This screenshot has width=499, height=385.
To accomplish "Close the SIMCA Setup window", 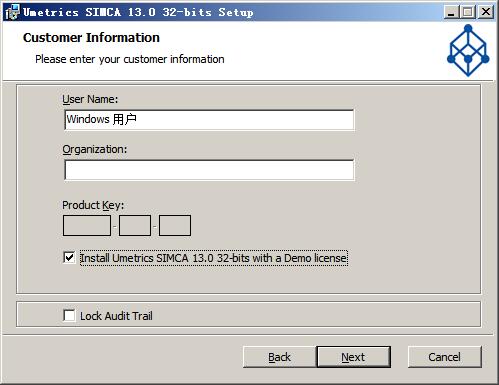I will [x=486, y=12].
